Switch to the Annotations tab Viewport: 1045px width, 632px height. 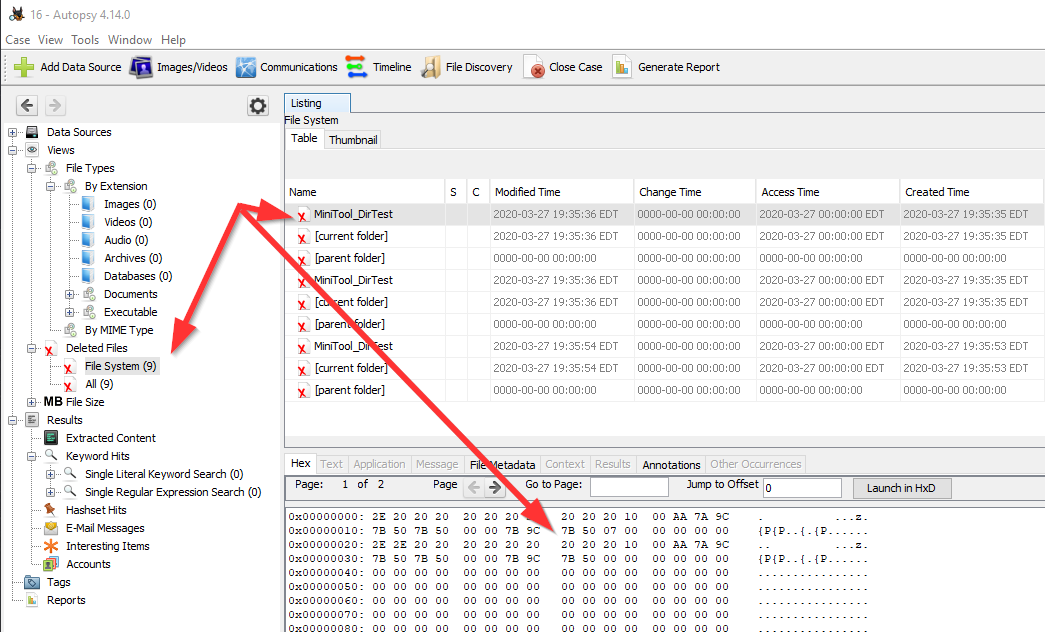(x=671, y=465)
